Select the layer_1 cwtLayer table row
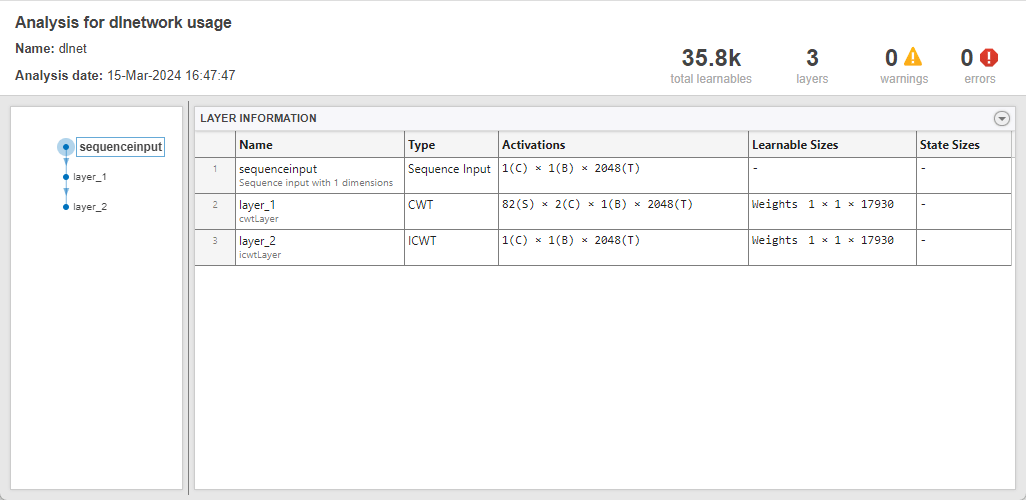 click(318, 210)
